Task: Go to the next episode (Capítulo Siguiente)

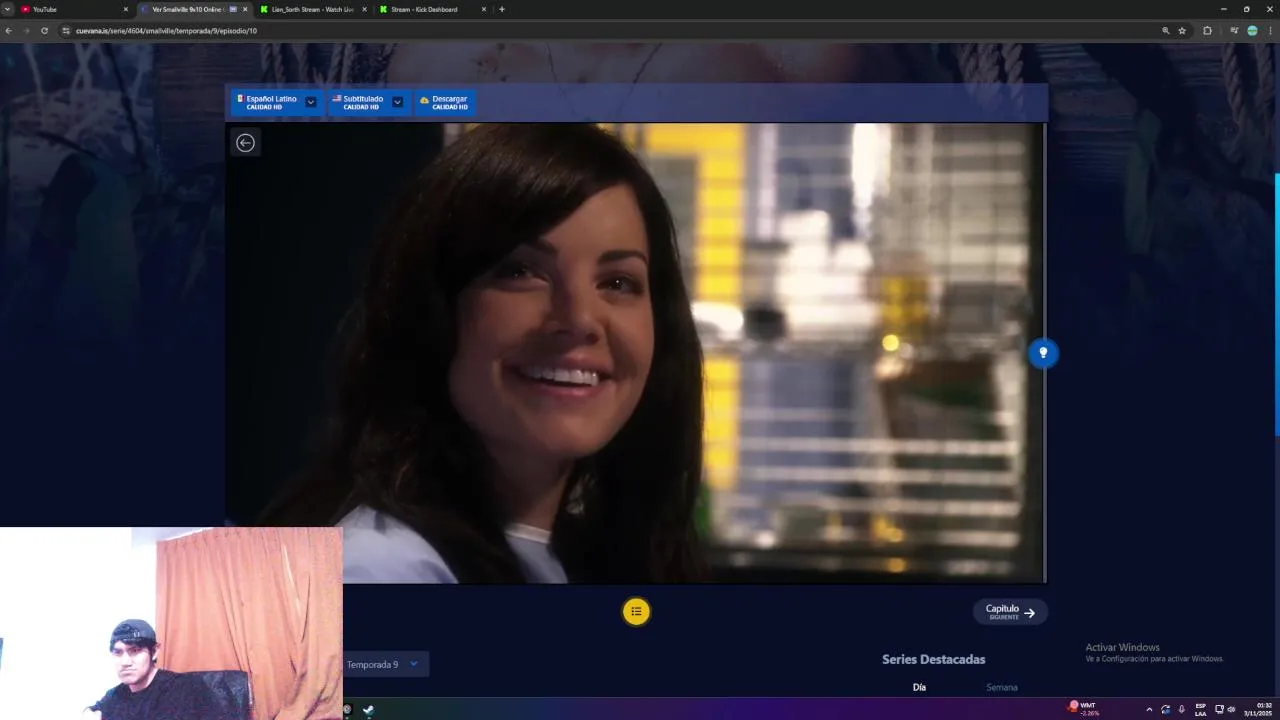Action: click(1010, 612)
